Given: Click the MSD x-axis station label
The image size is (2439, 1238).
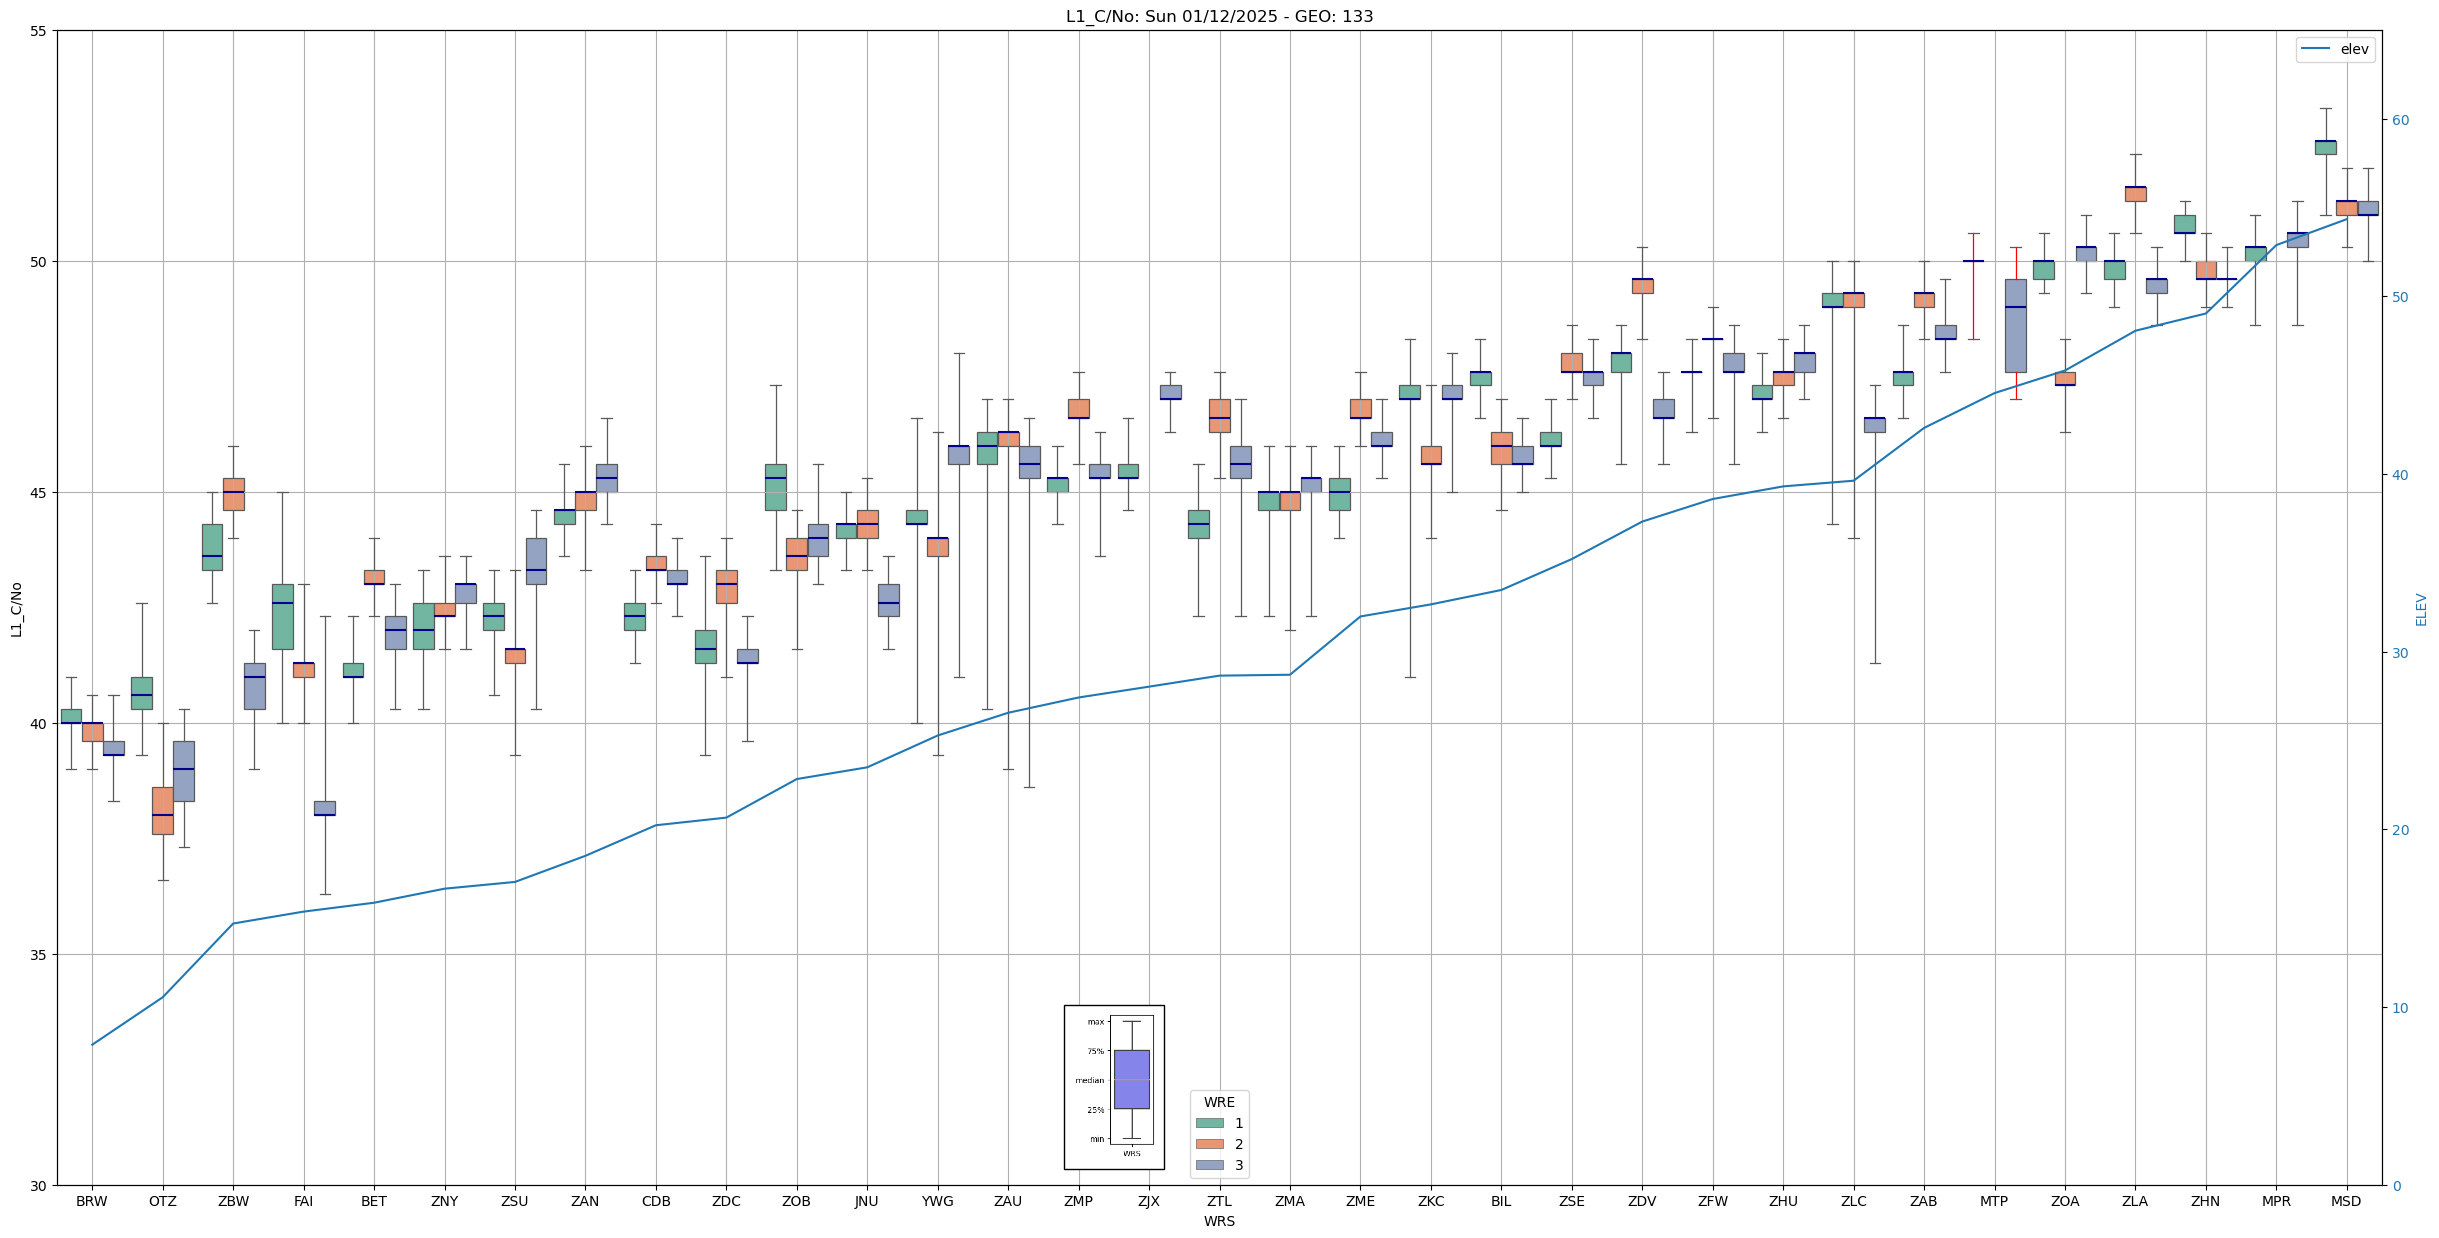Looking at the screenshot, I should tap(2346, 1201).
